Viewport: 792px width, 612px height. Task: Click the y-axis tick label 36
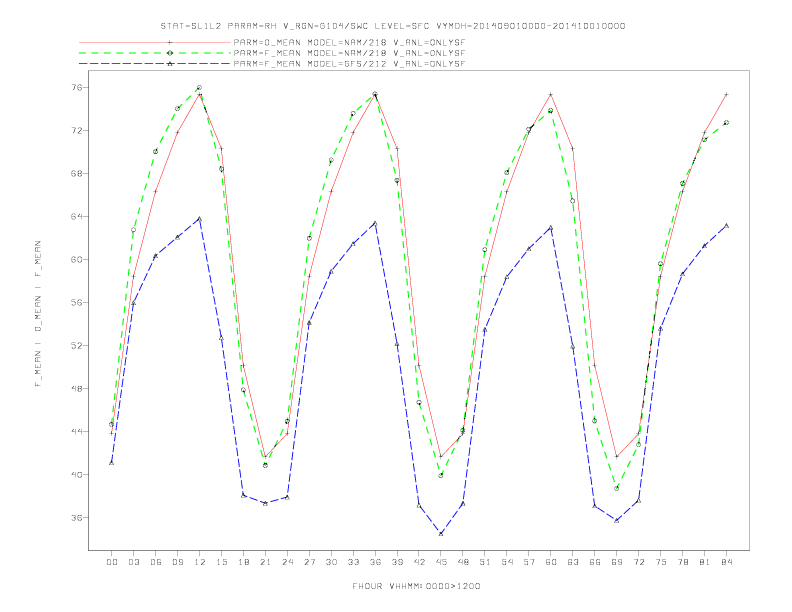point(76,518)
